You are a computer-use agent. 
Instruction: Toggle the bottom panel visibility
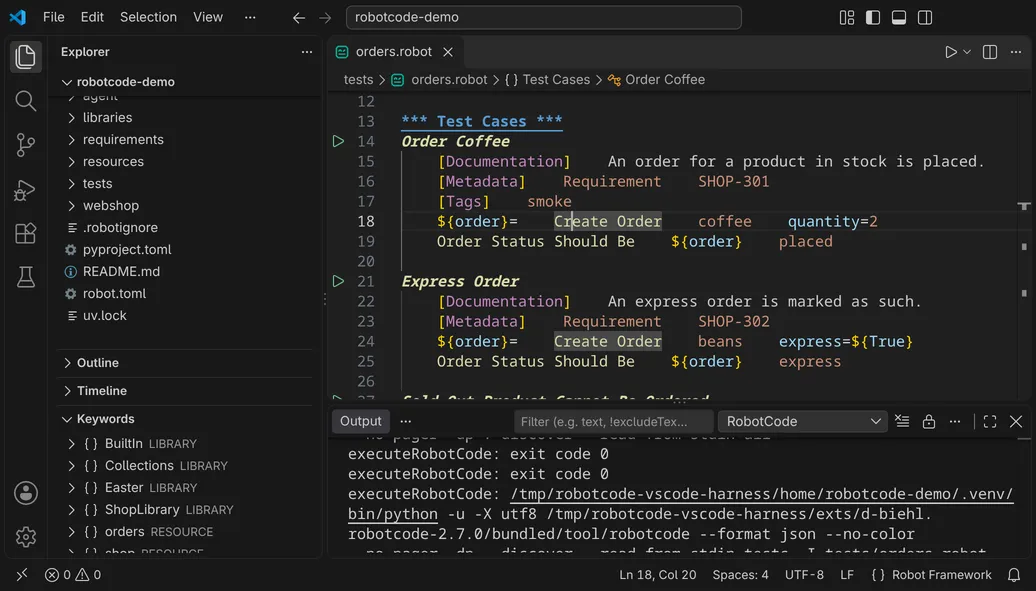point(899,18)
